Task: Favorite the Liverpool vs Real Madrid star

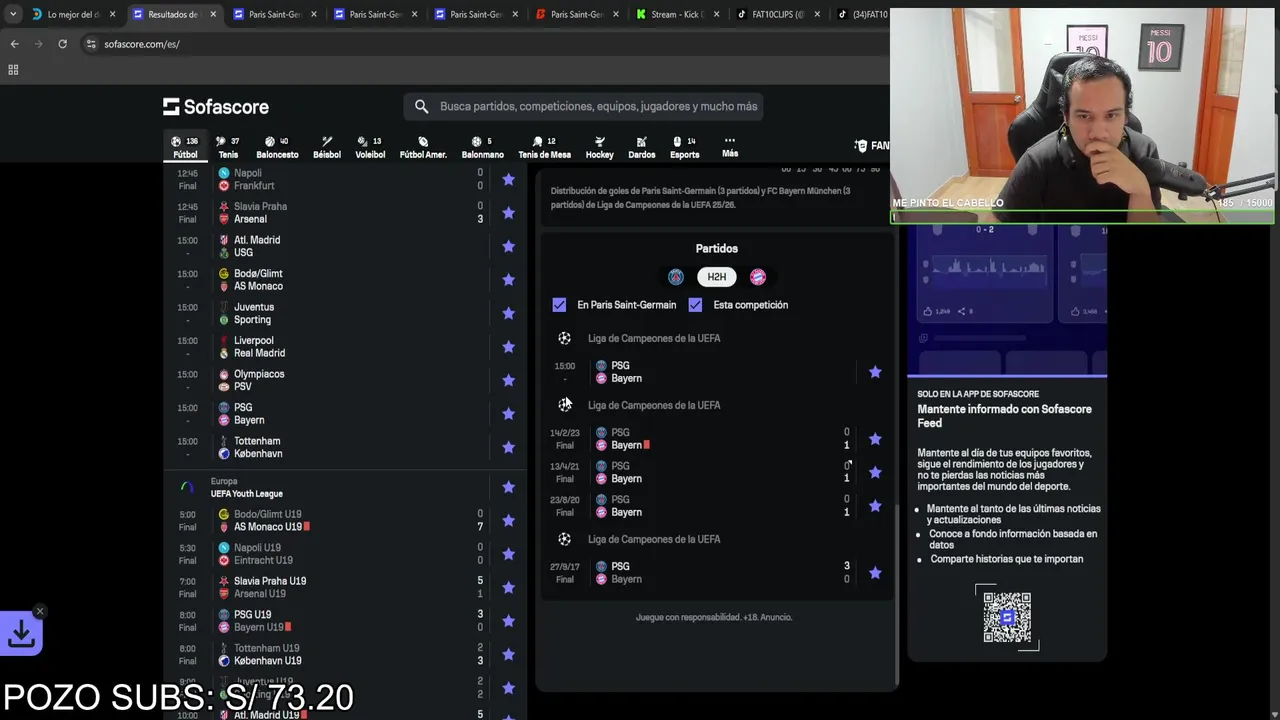Action: point(508,347)
